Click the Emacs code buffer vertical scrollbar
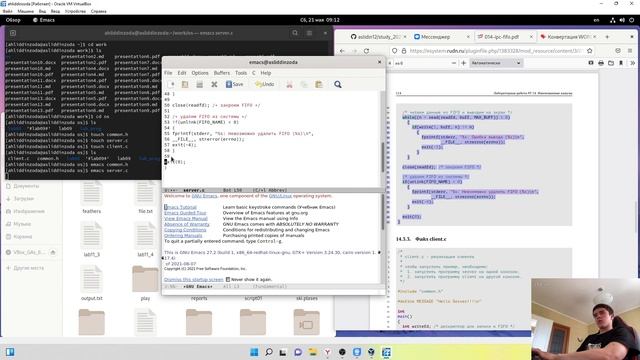640x360 pixels. (382, 139)
